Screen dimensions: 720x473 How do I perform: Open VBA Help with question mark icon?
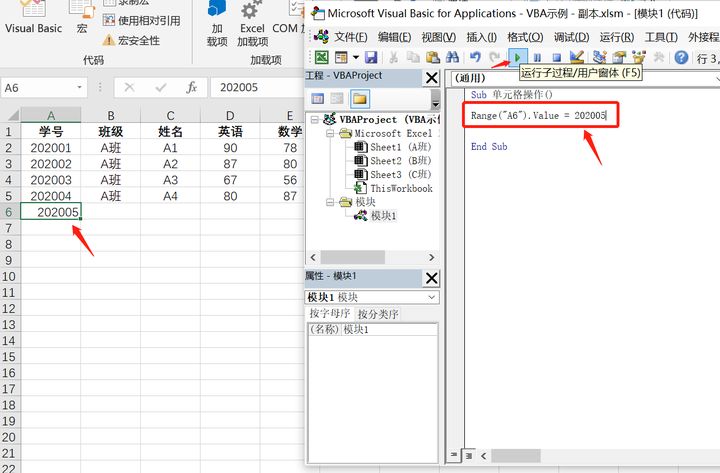(x=681, y=57)
